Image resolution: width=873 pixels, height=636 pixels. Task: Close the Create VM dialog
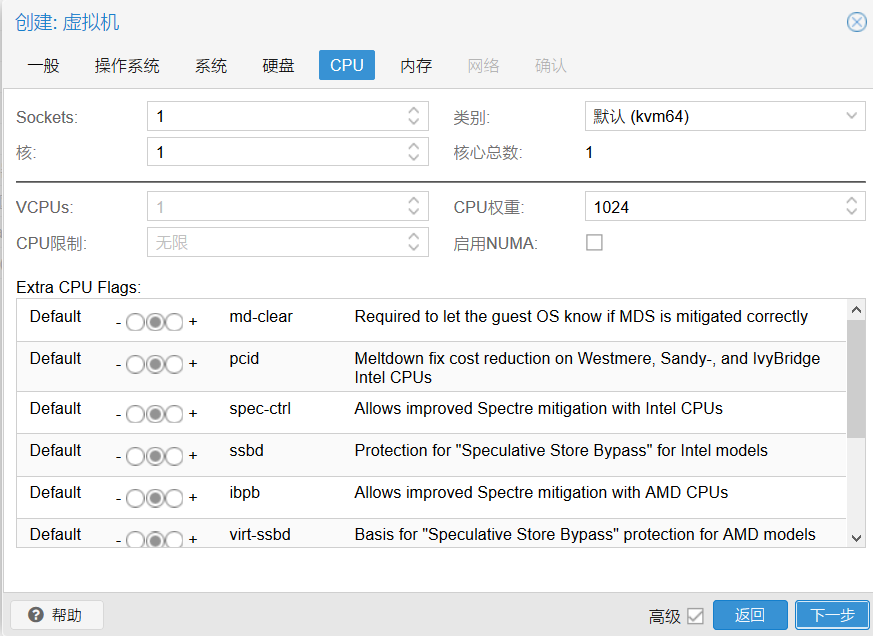click(856, 22)
